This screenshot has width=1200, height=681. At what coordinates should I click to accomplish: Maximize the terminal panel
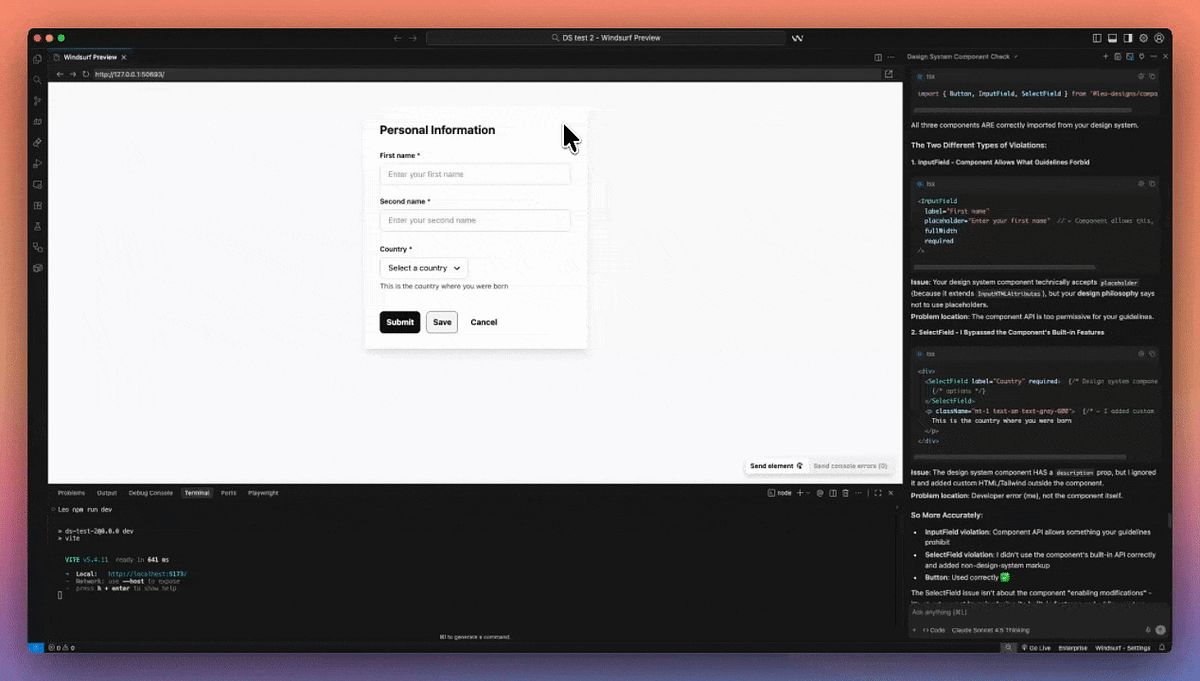tap(878, 493)
